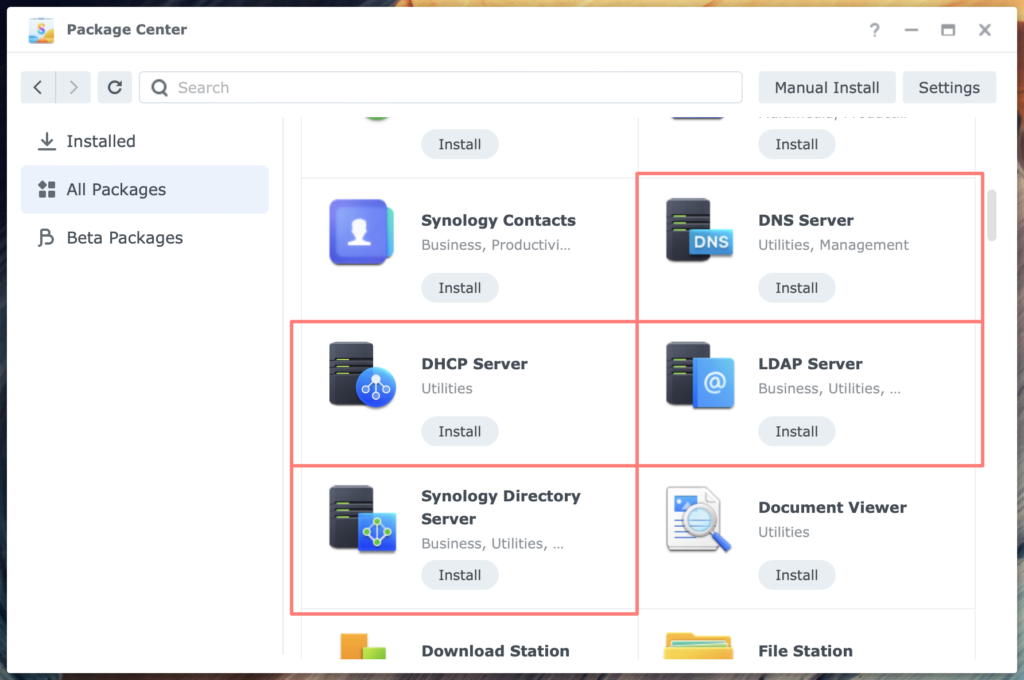Screen dimensions: 1024x680
Task: Navigate back with the left arrow
Action: tap(37, 87)
